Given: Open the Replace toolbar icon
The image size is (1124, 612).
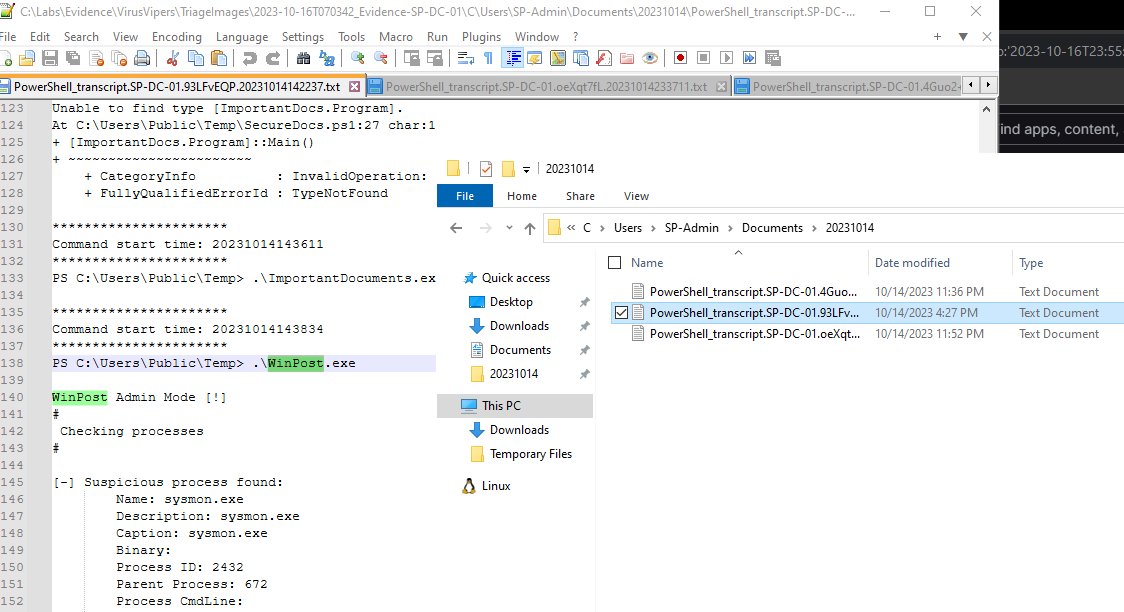Looking at the screenshot, I should click(327, 58).
